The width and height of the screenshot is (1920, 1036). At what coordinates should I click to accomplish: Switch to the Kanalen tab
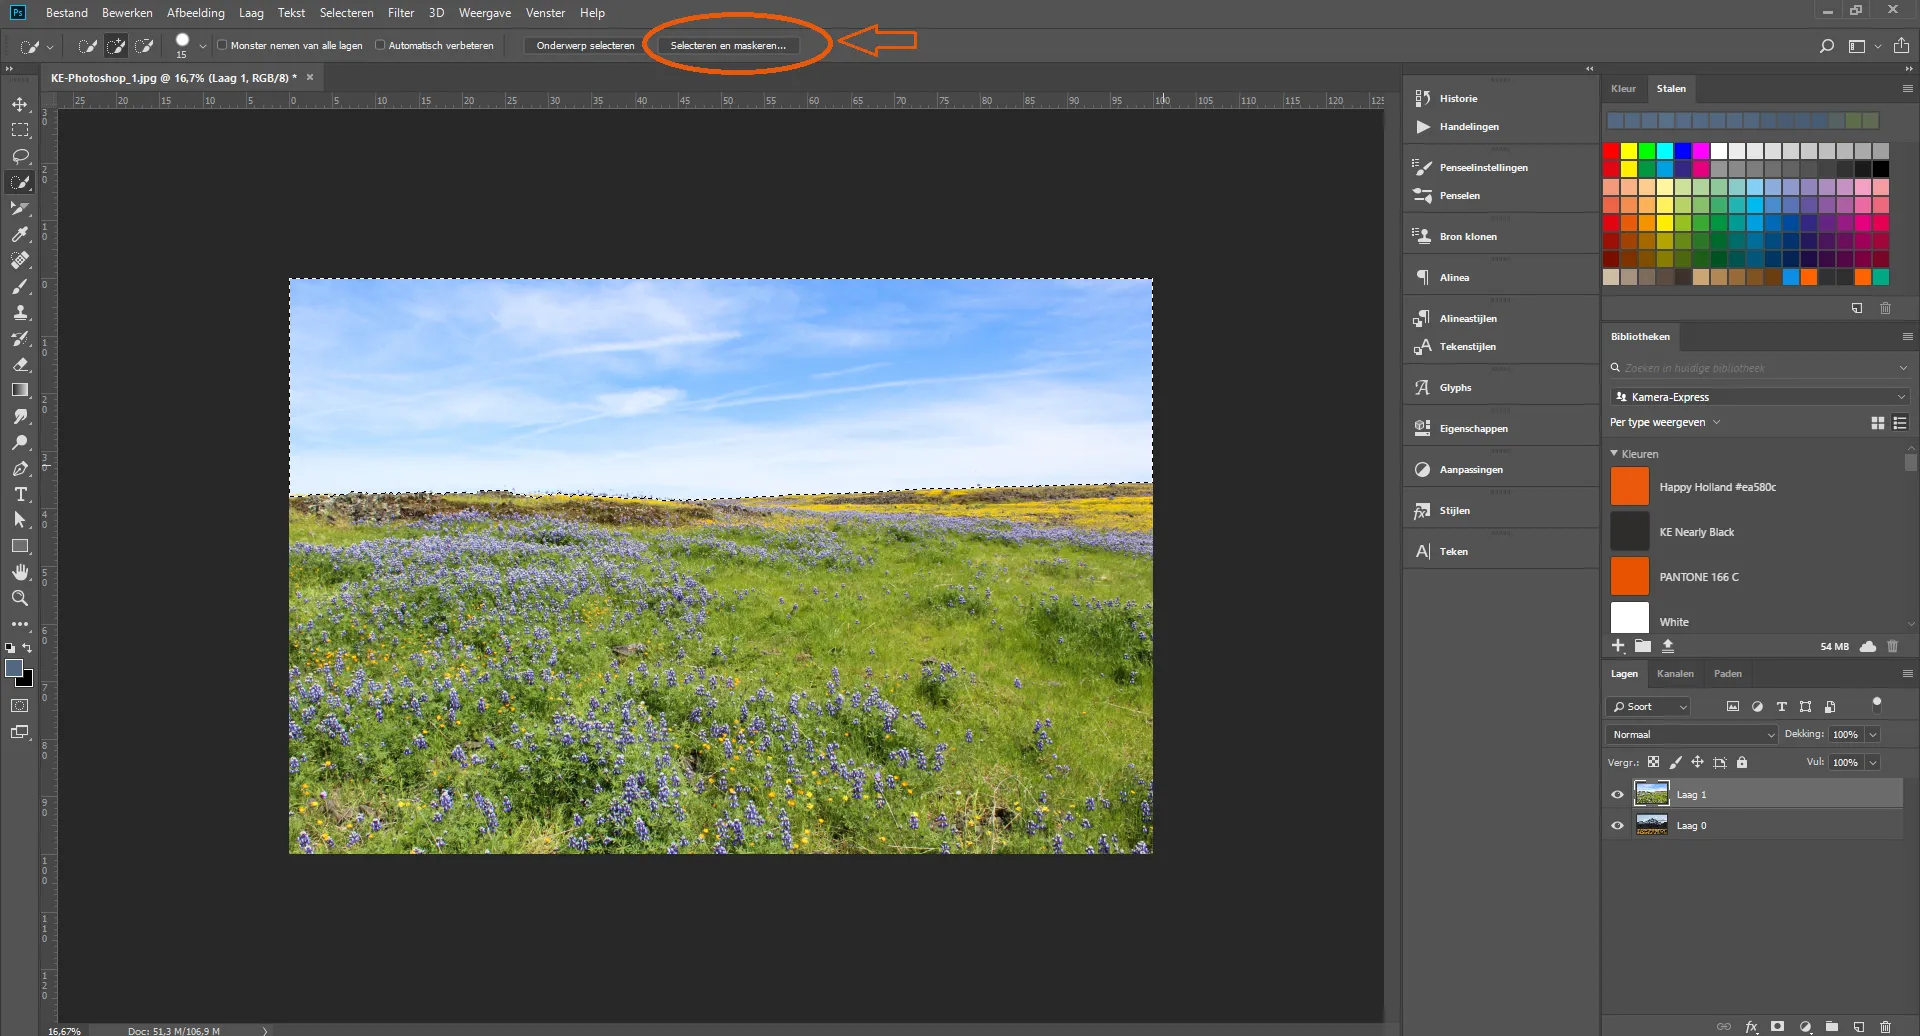tap(1675, 674)
